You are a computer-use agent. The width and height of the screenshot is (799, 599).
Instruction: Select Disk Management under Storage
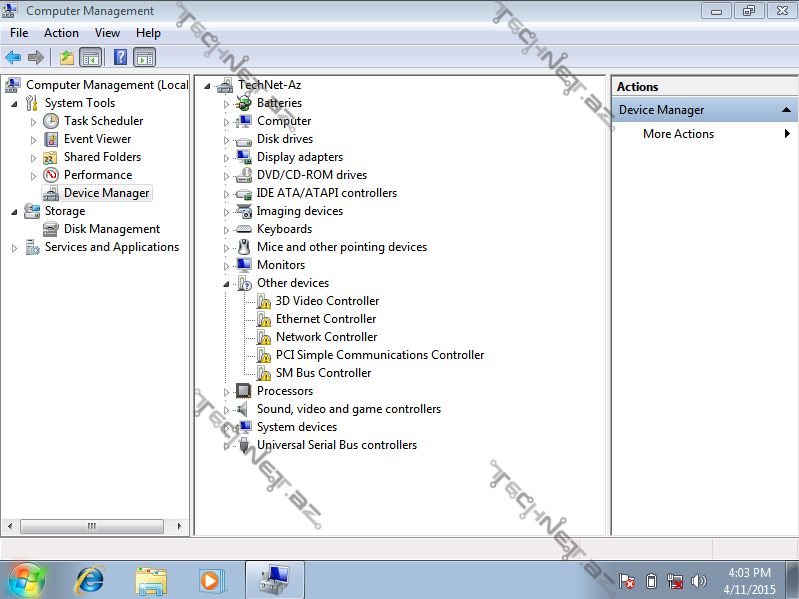pos(111,229)
